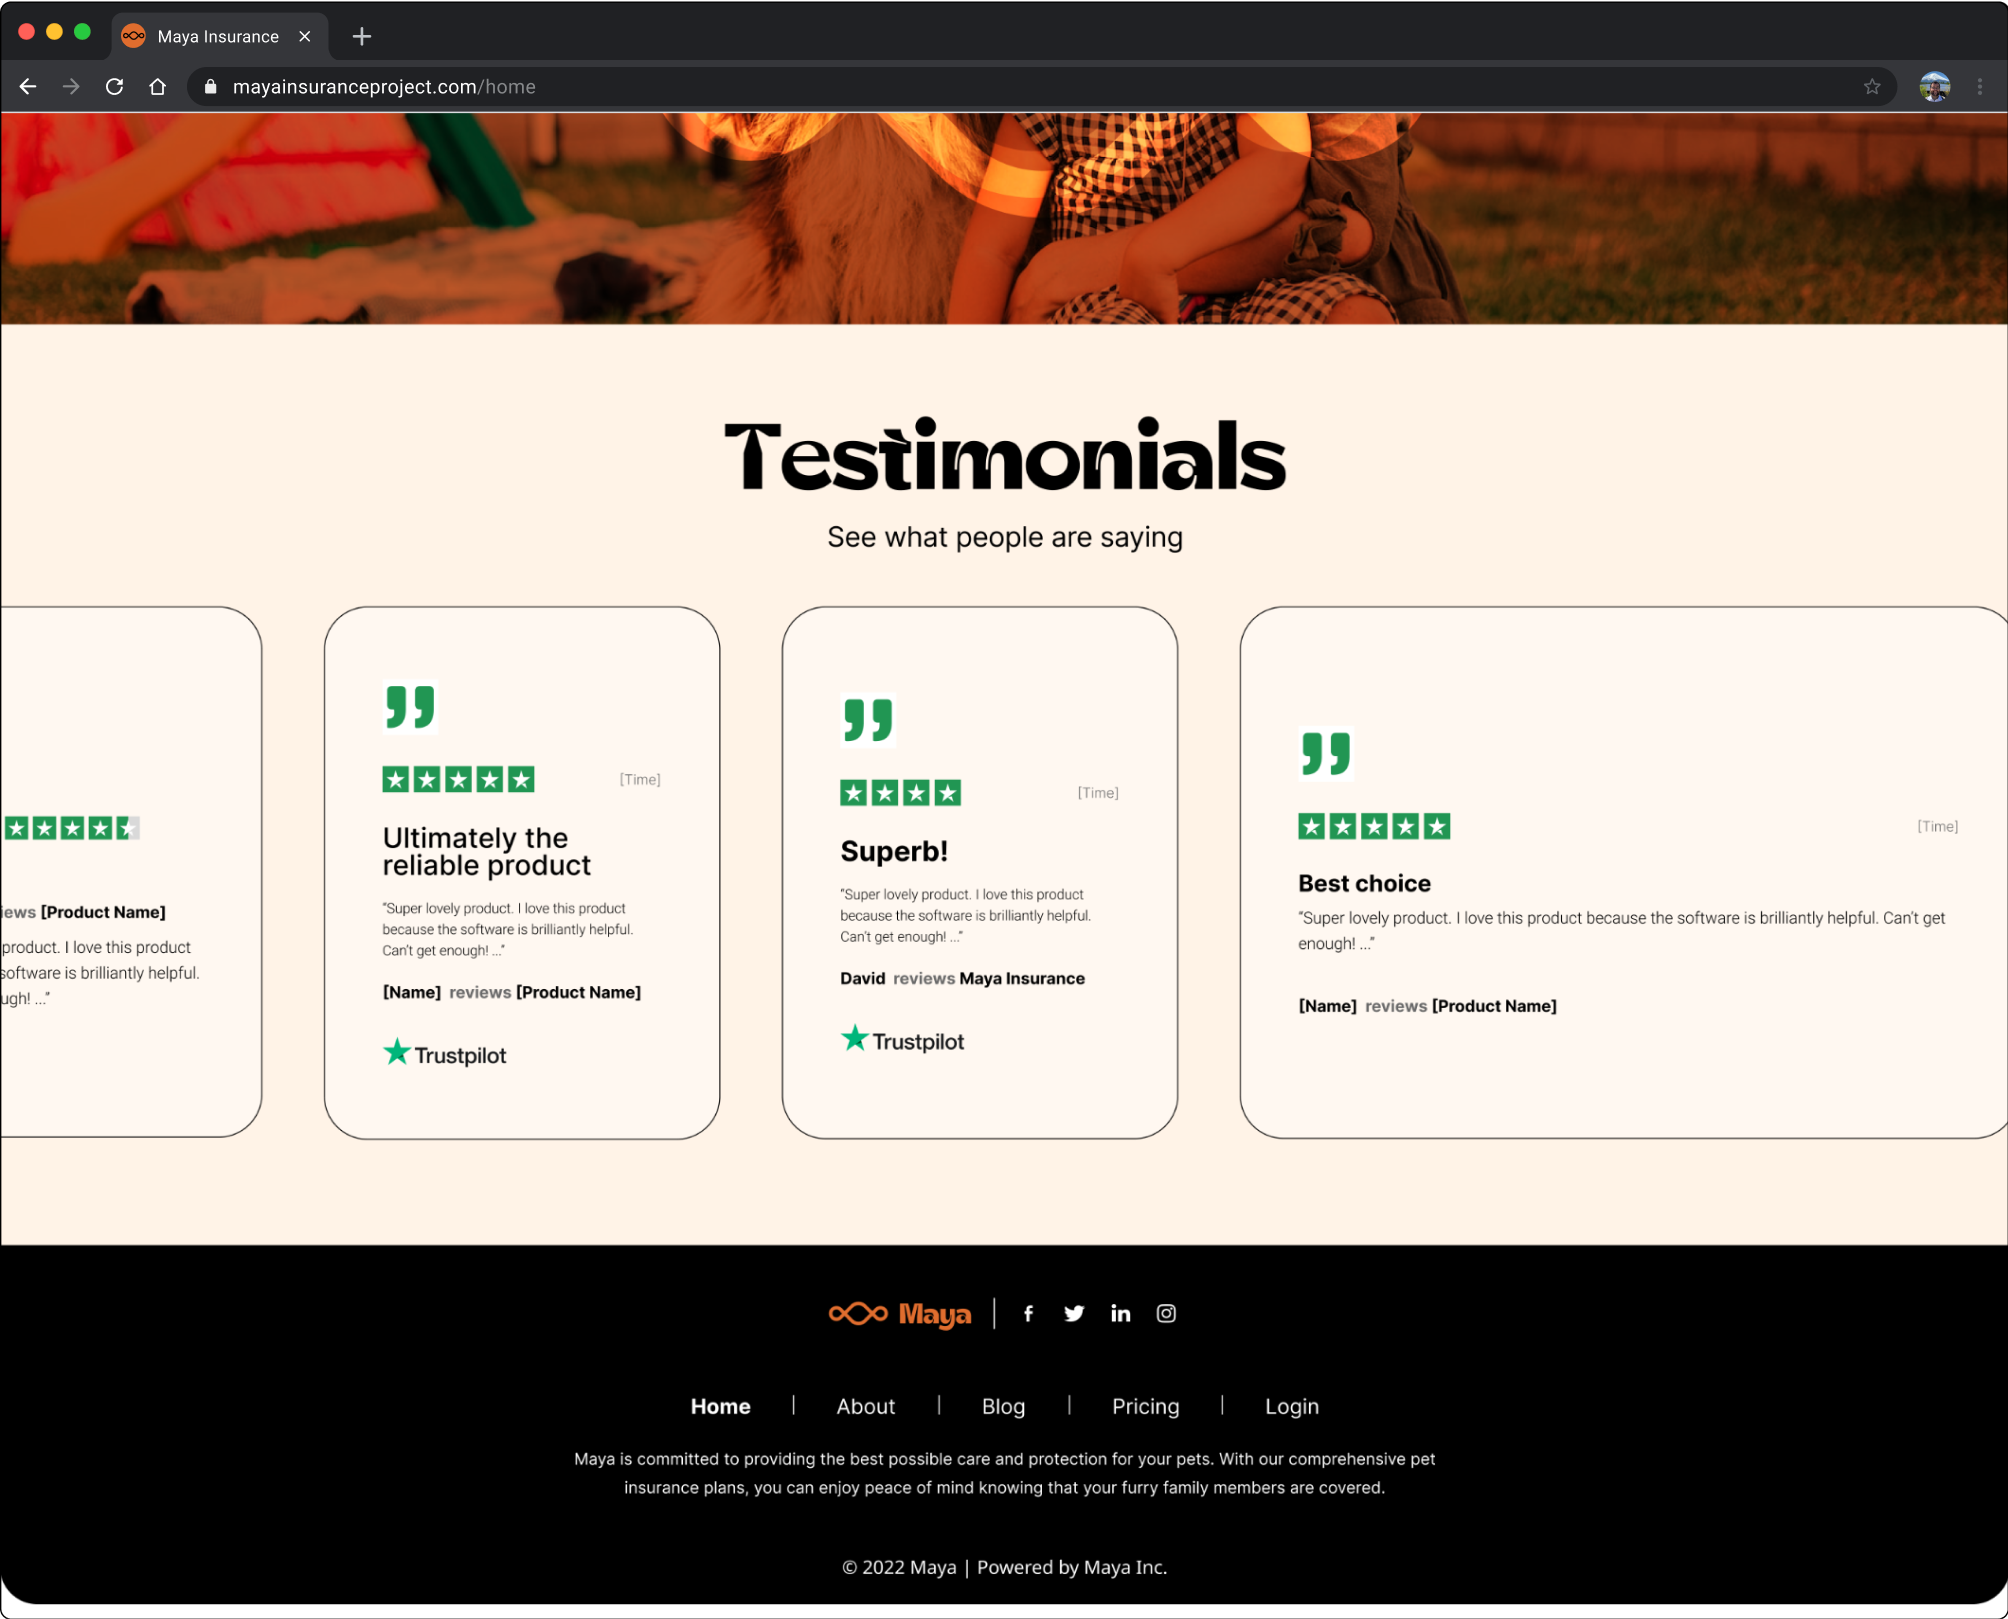The width and height of the screenshot is (2008, 1619).
Task: Open the Superb! review title
Action: [x=894, y=851]
